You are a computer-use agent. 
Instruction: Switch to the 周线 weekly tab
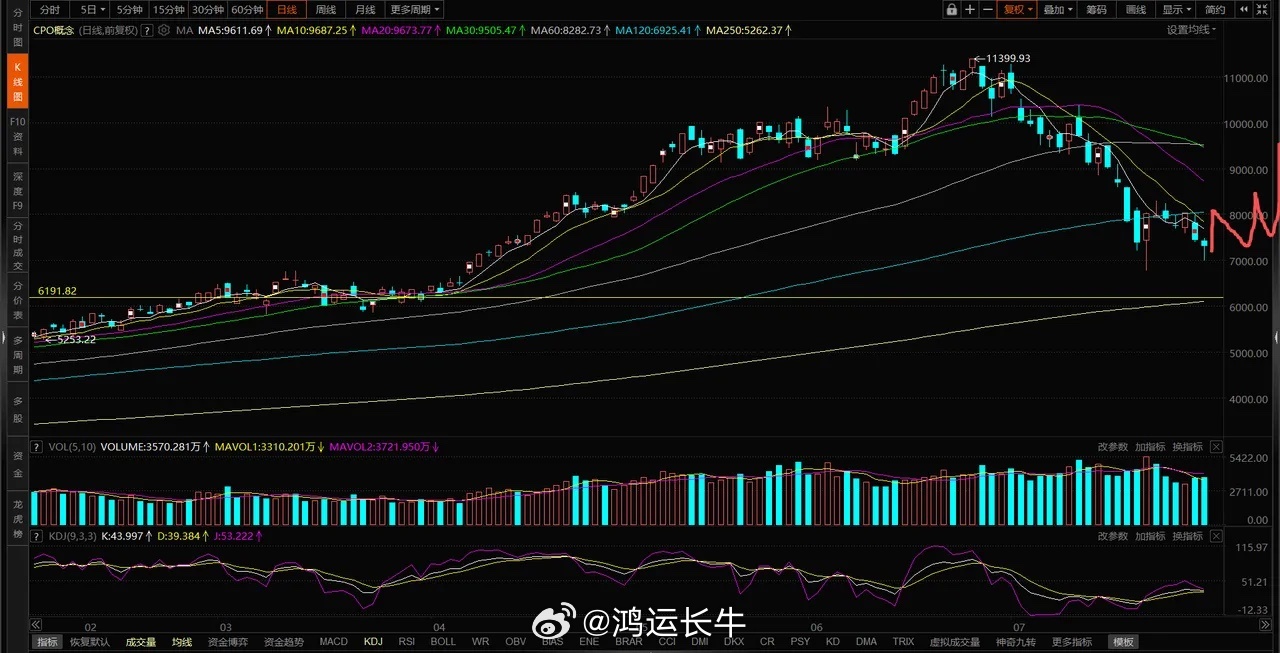tap(326, 10)
